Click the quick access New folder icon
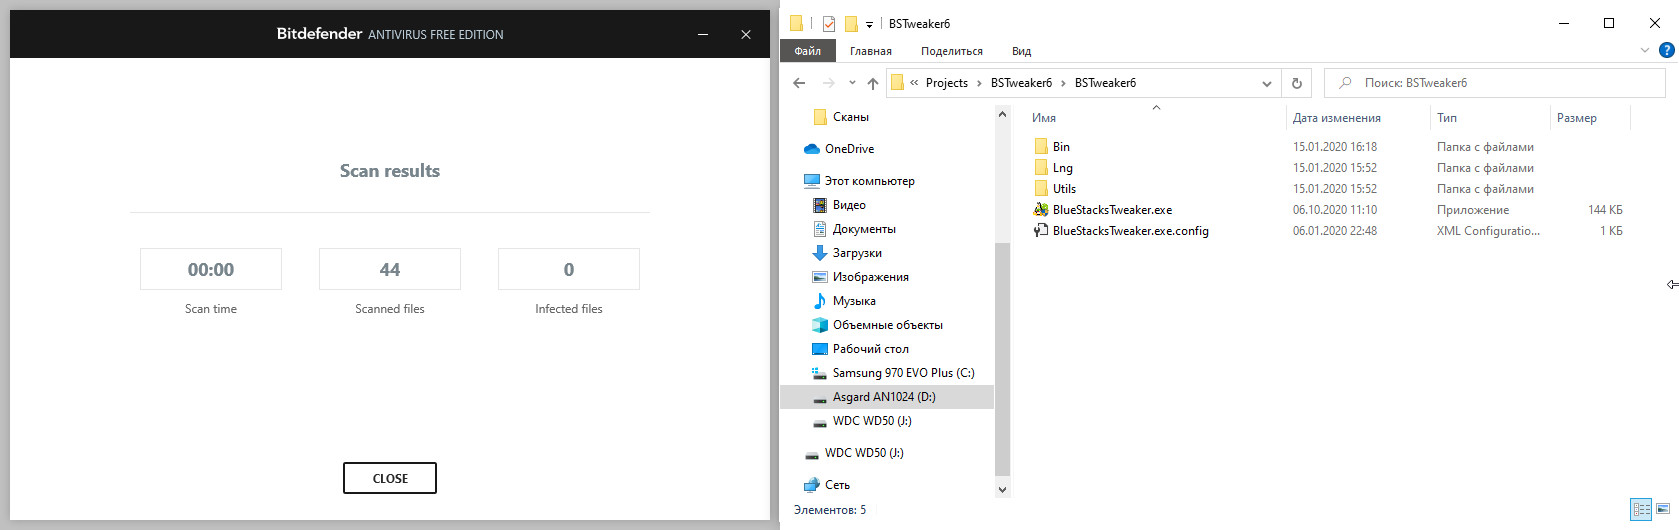Image resolution: width=1679 pixels, height=530 pixels. (851, 23)
